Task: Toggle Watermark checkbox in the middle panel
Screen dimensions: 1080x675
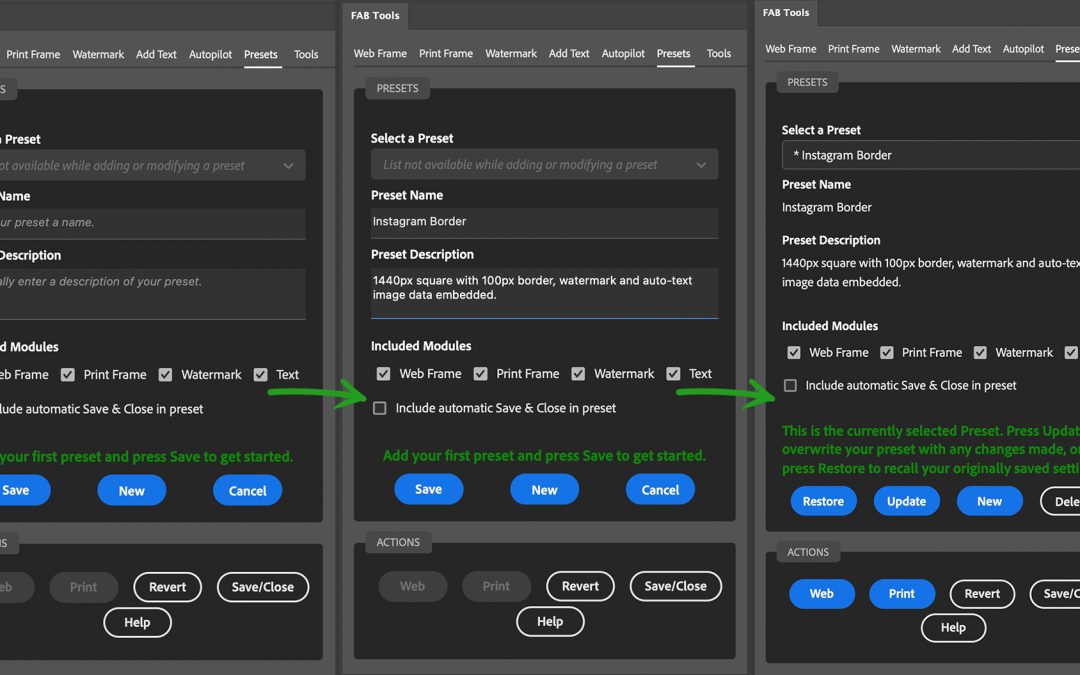Action: [x=578, y=374]
